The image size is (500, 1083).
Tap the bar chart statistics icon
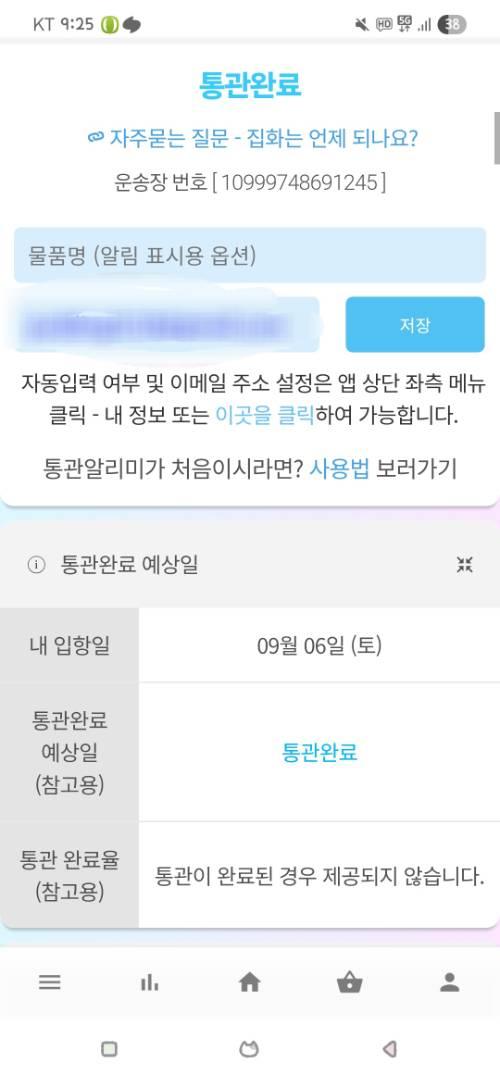click(x=149, y=983)
